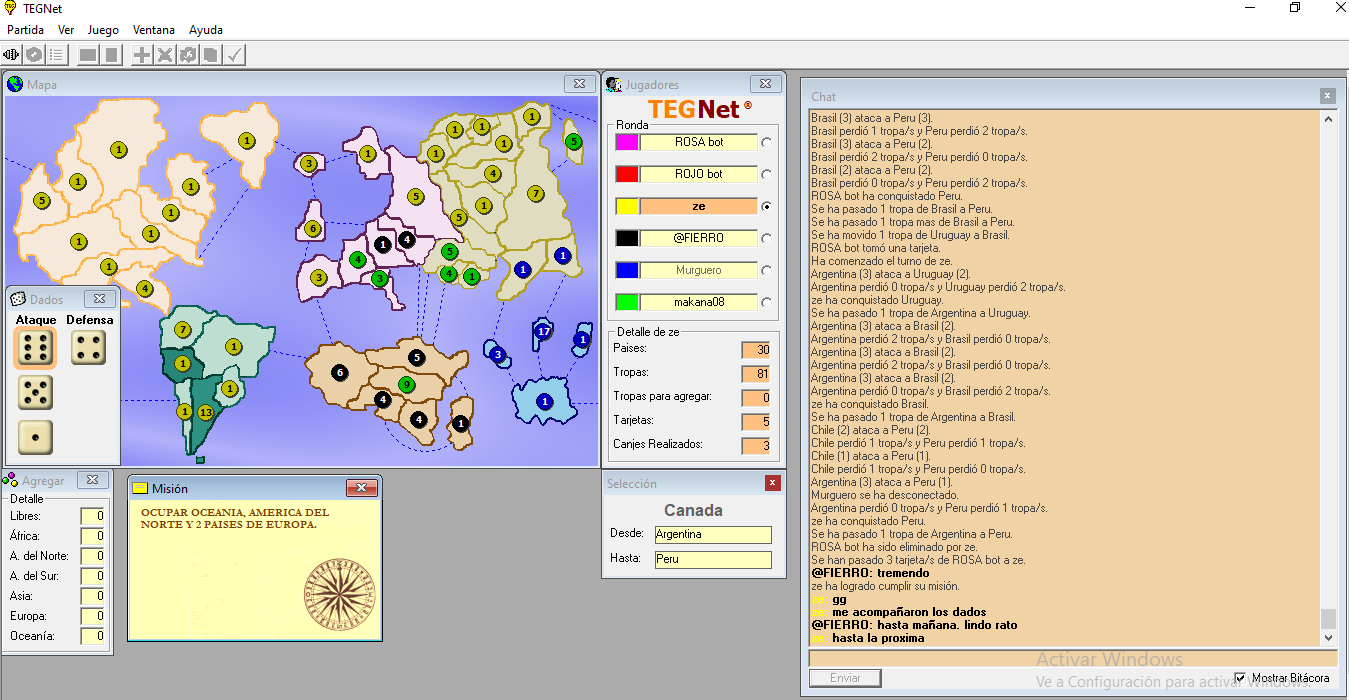The height and width of the screenshot is (700, 1349).
Task: Click the black 6 troop marker in Africa
Action: [x=340, y=373]
